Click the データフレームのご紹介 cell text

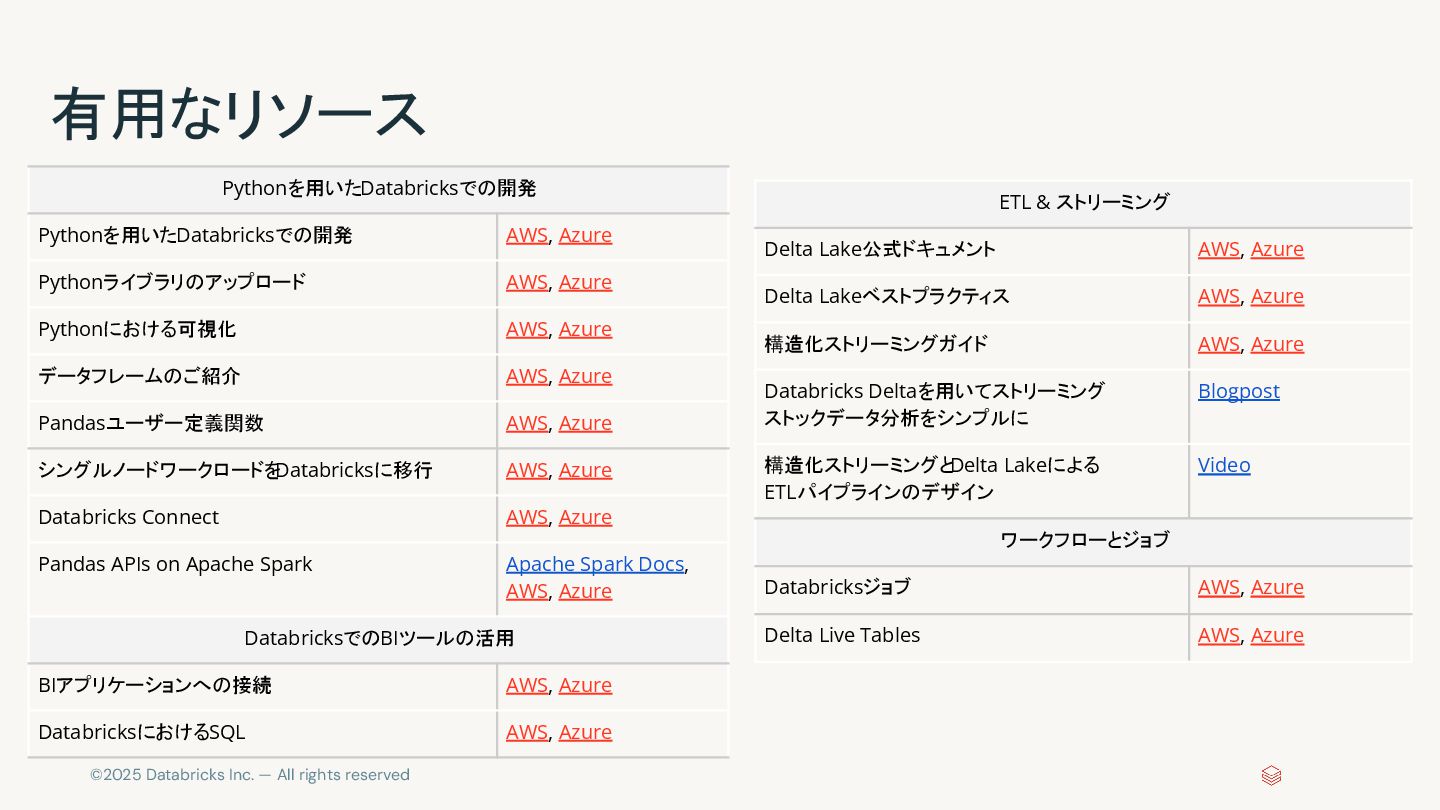pos(139,376)
